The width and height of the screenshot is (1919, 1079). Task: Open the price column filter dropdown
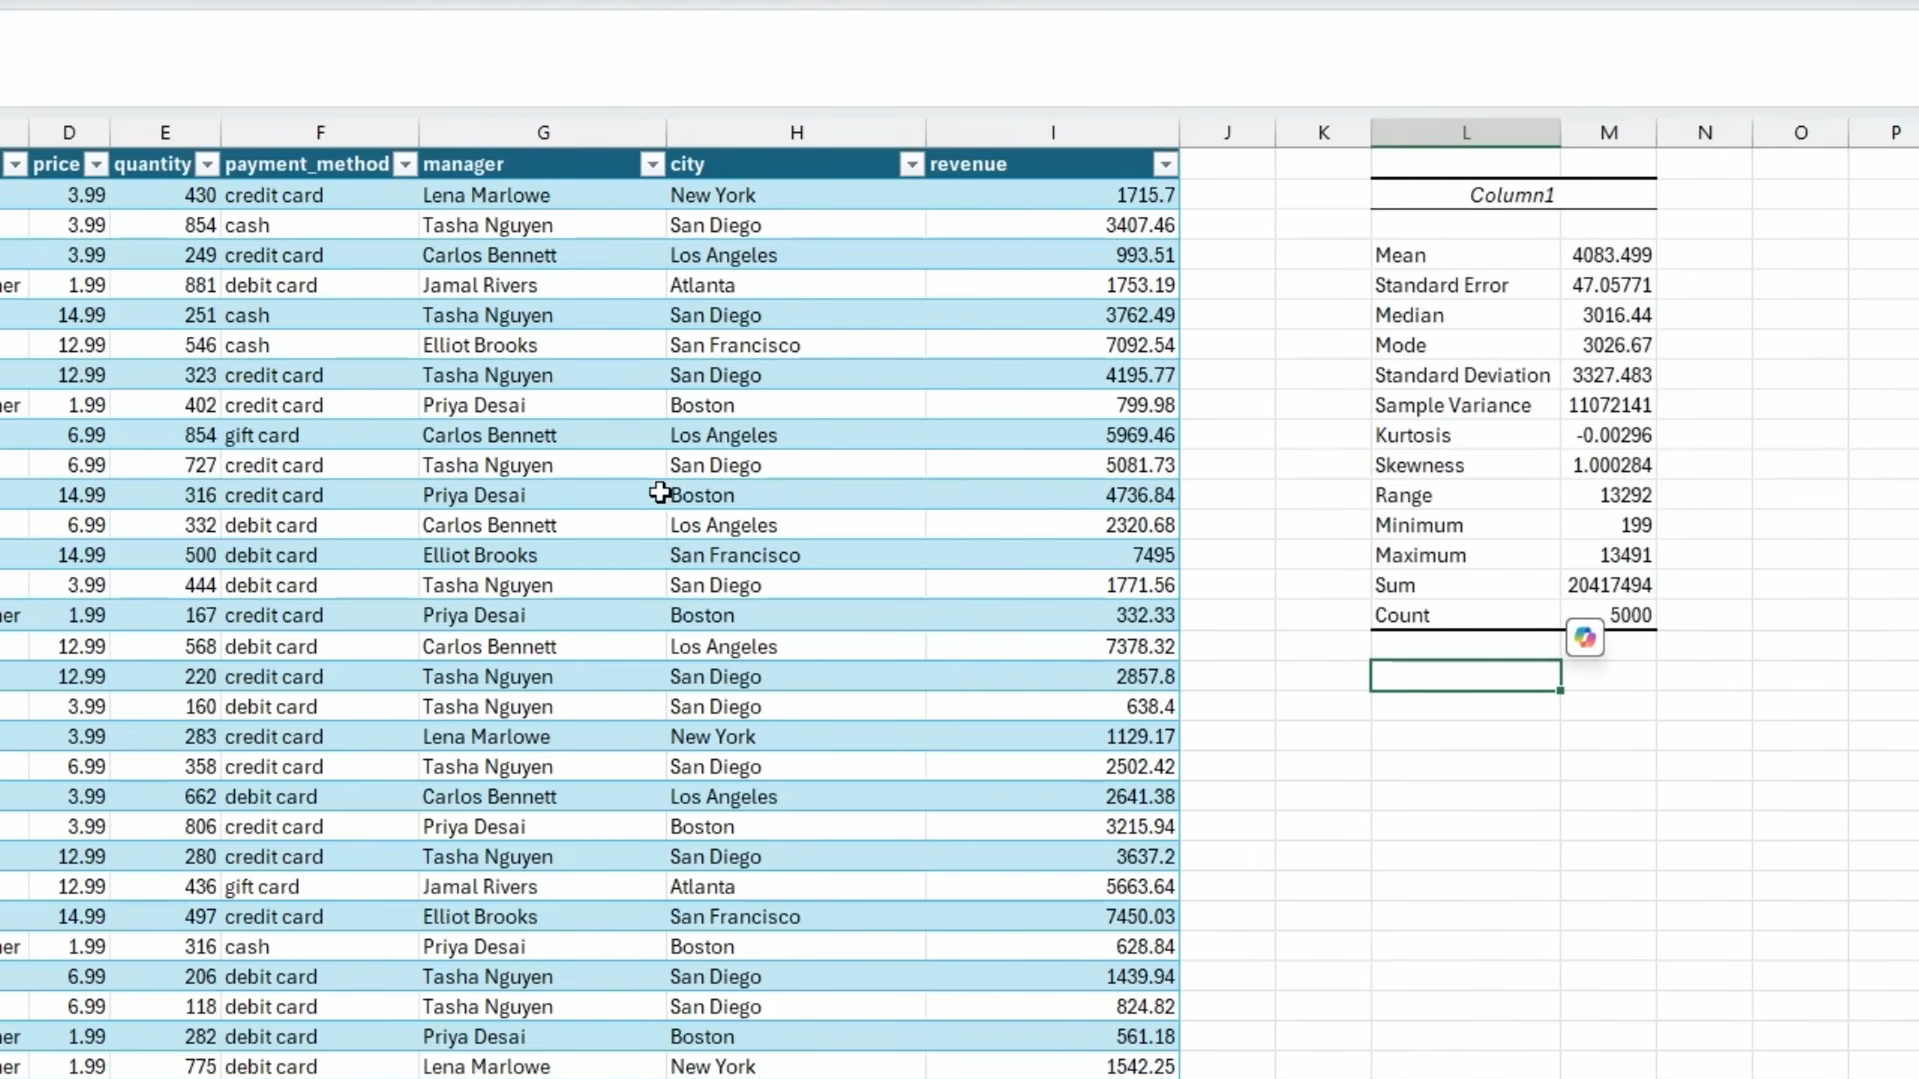click(x=96, y=164)
